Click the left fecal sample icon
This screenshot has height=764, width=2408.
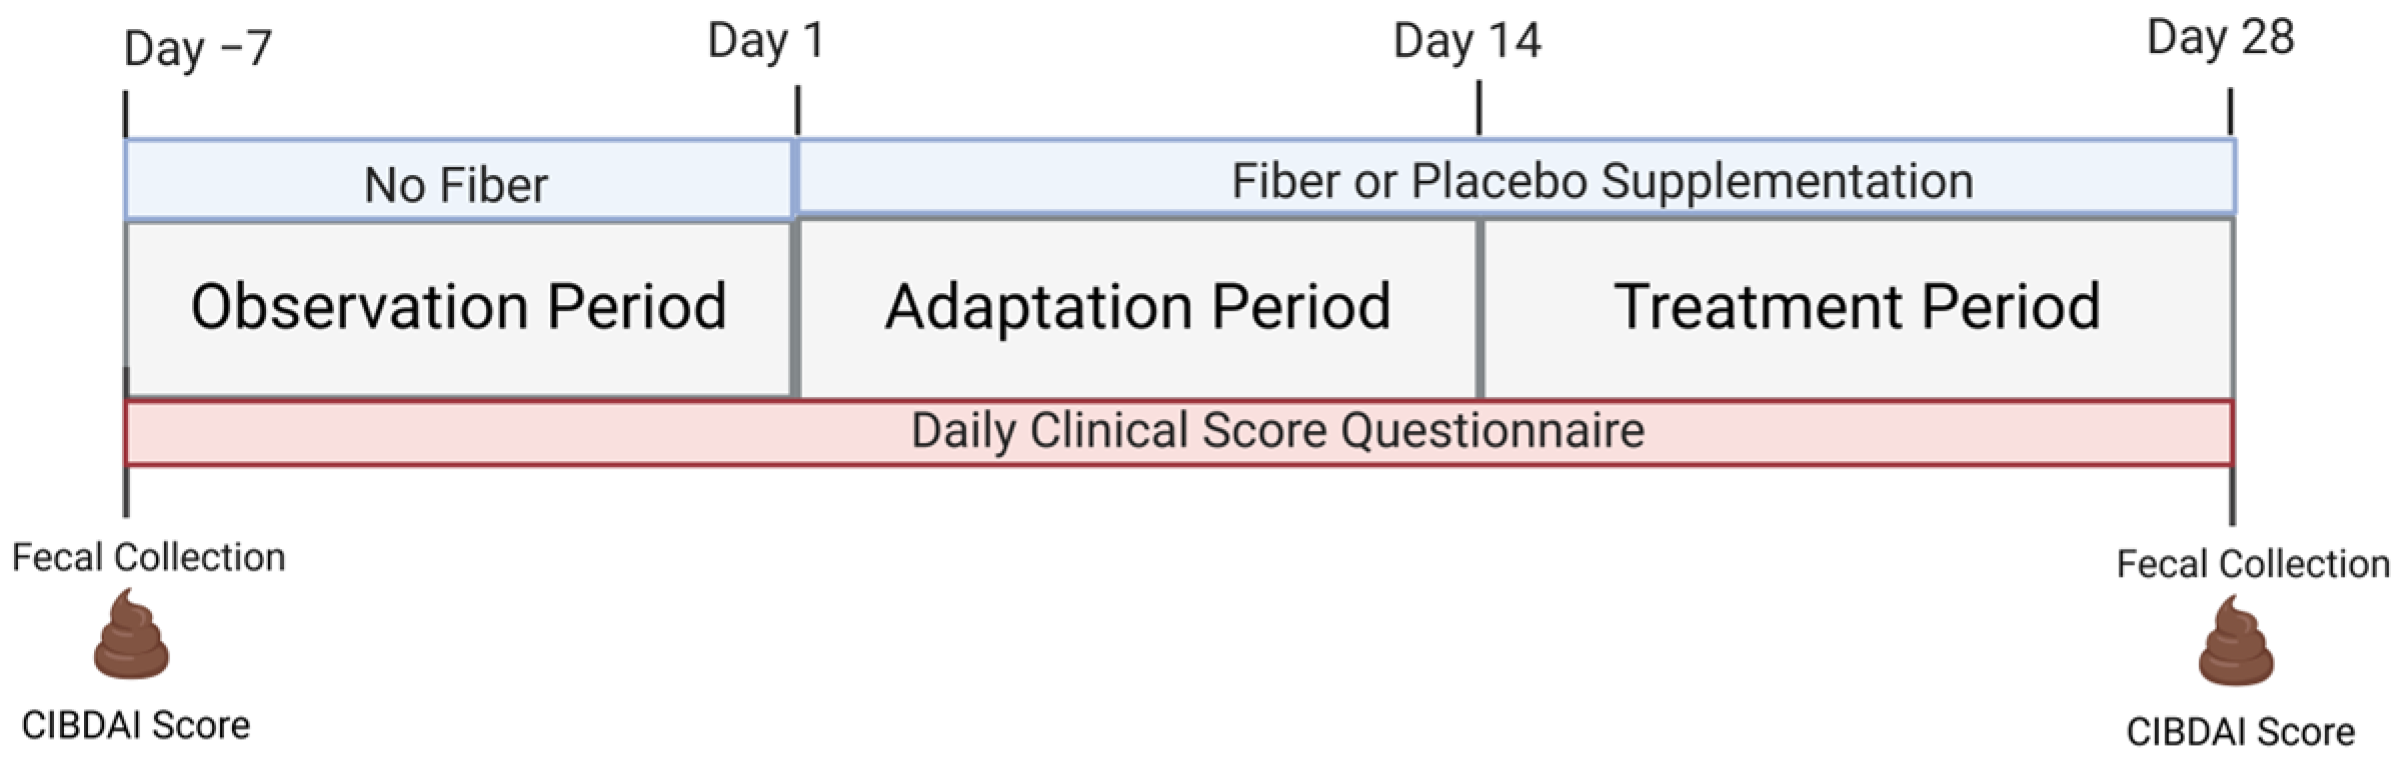point(131,635)
